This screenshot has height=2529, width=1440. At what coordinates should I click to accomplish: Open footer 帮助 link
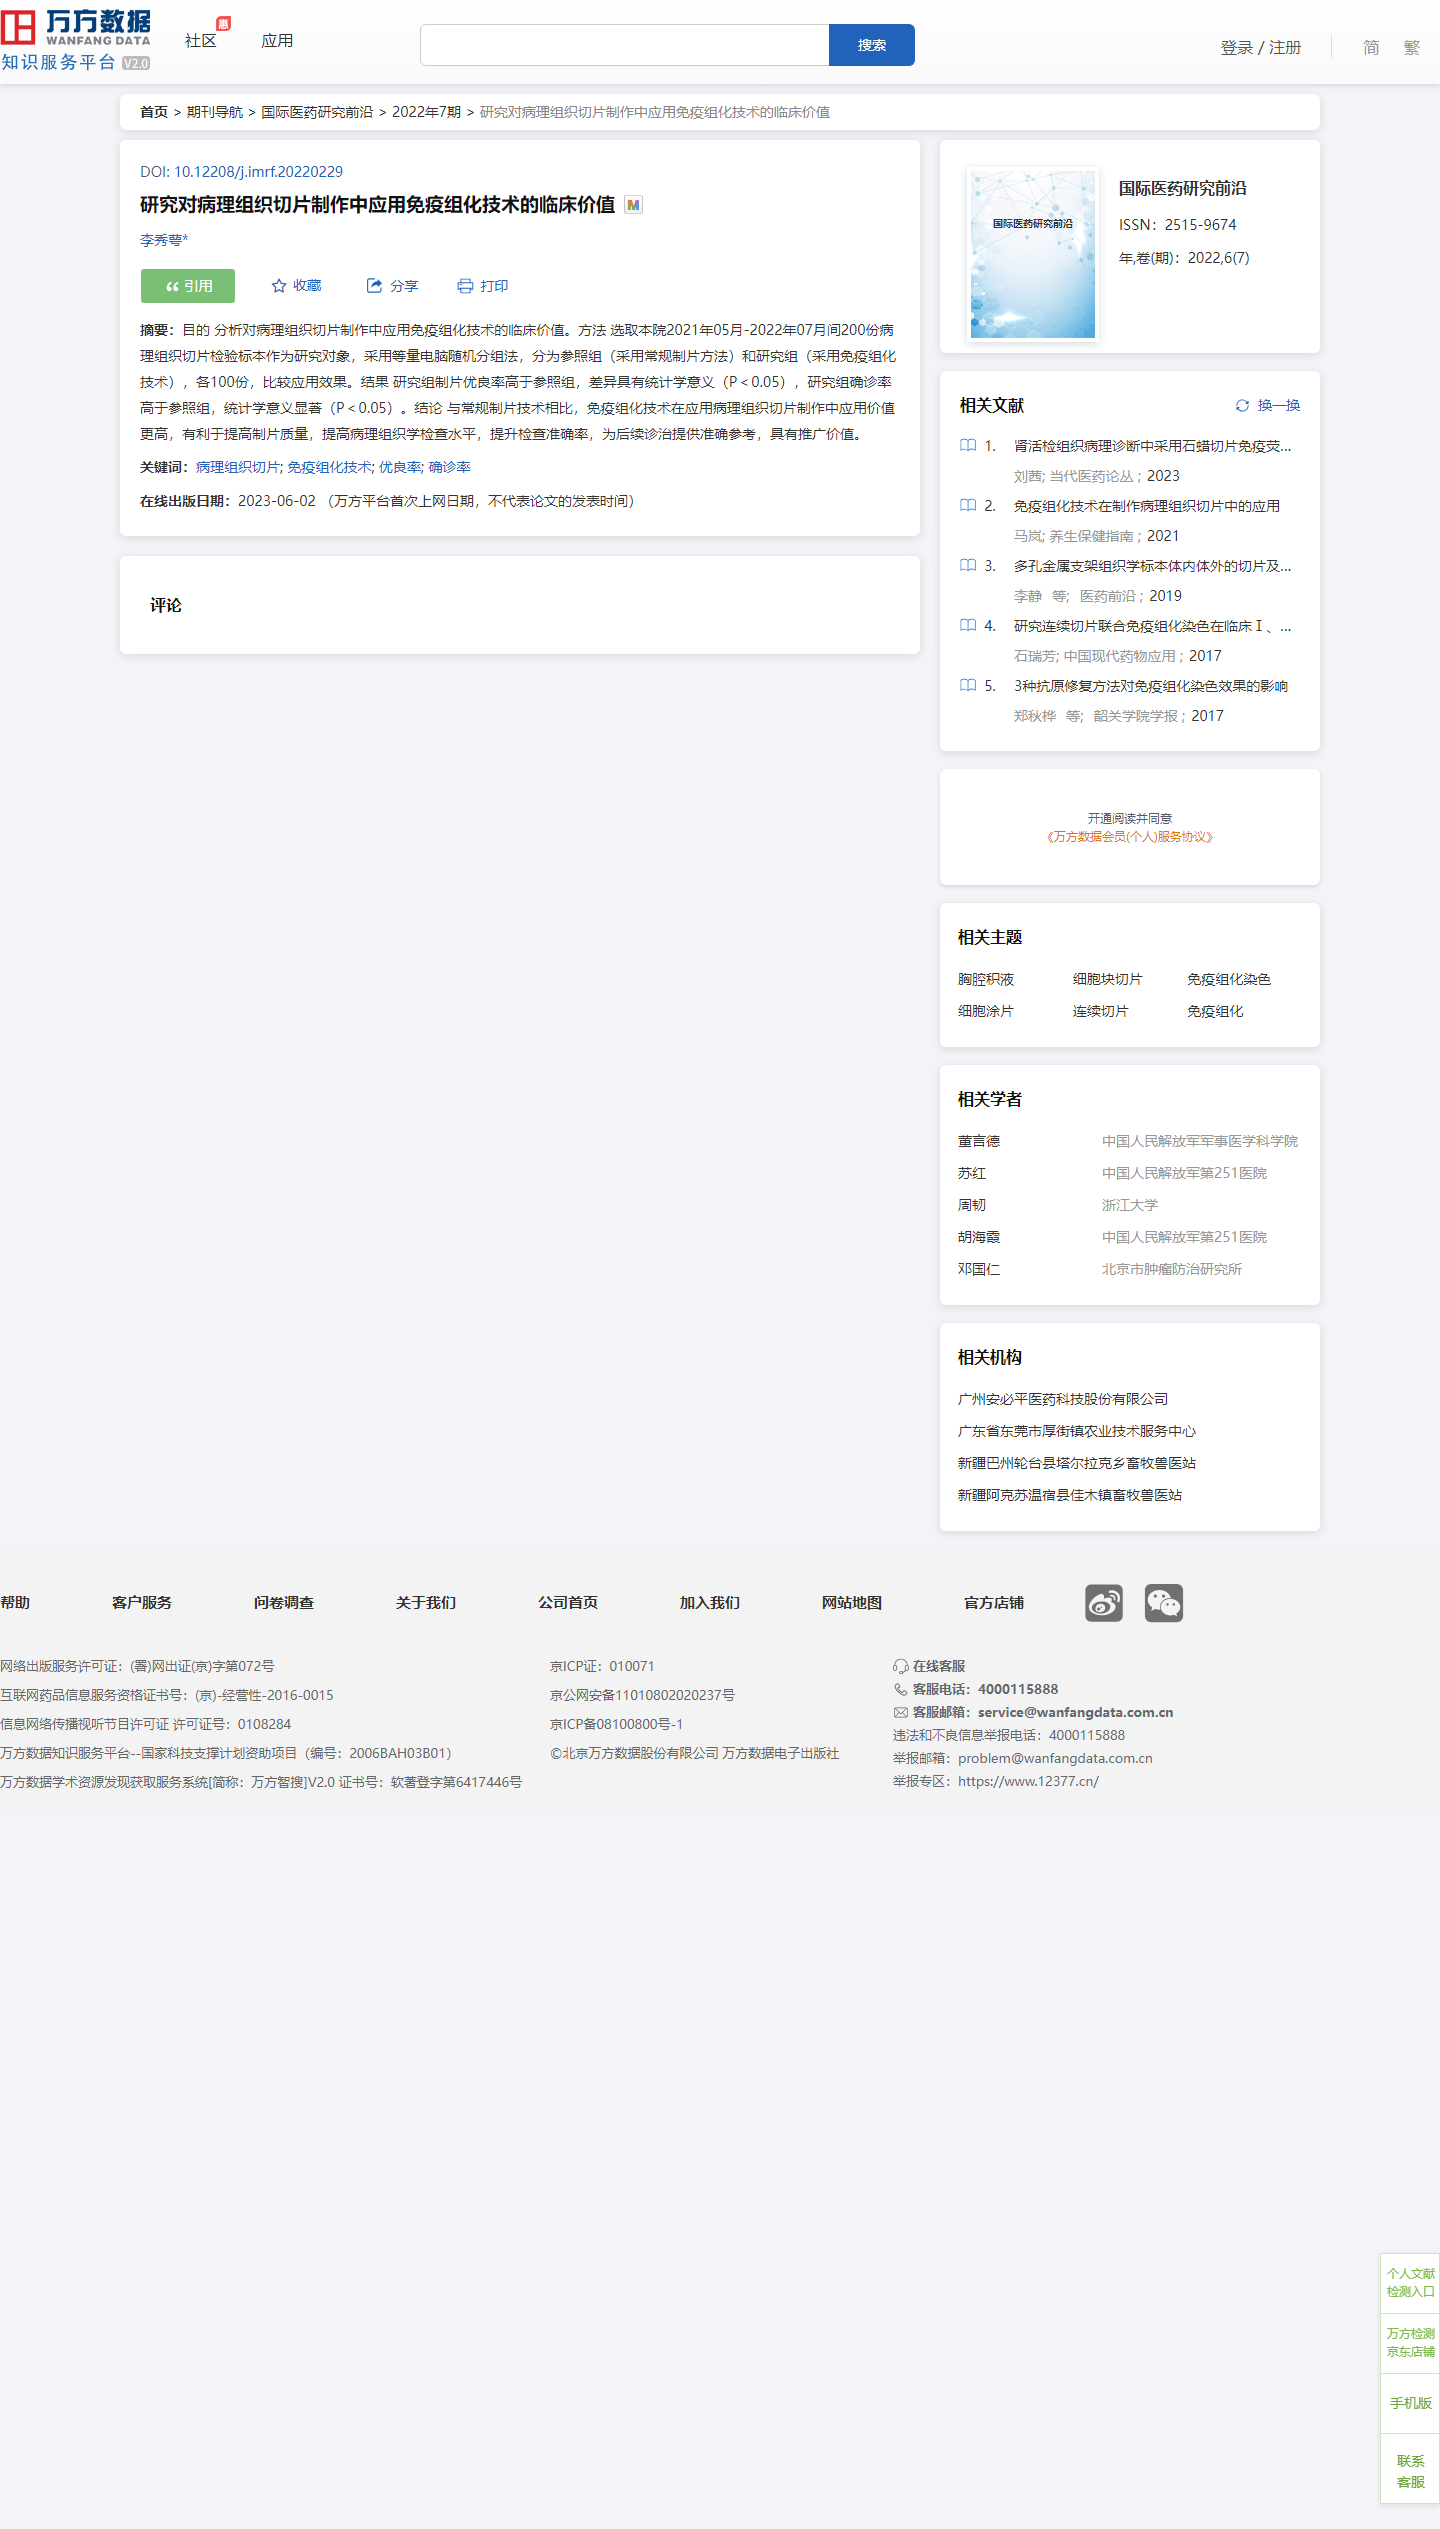point(15,1603)
